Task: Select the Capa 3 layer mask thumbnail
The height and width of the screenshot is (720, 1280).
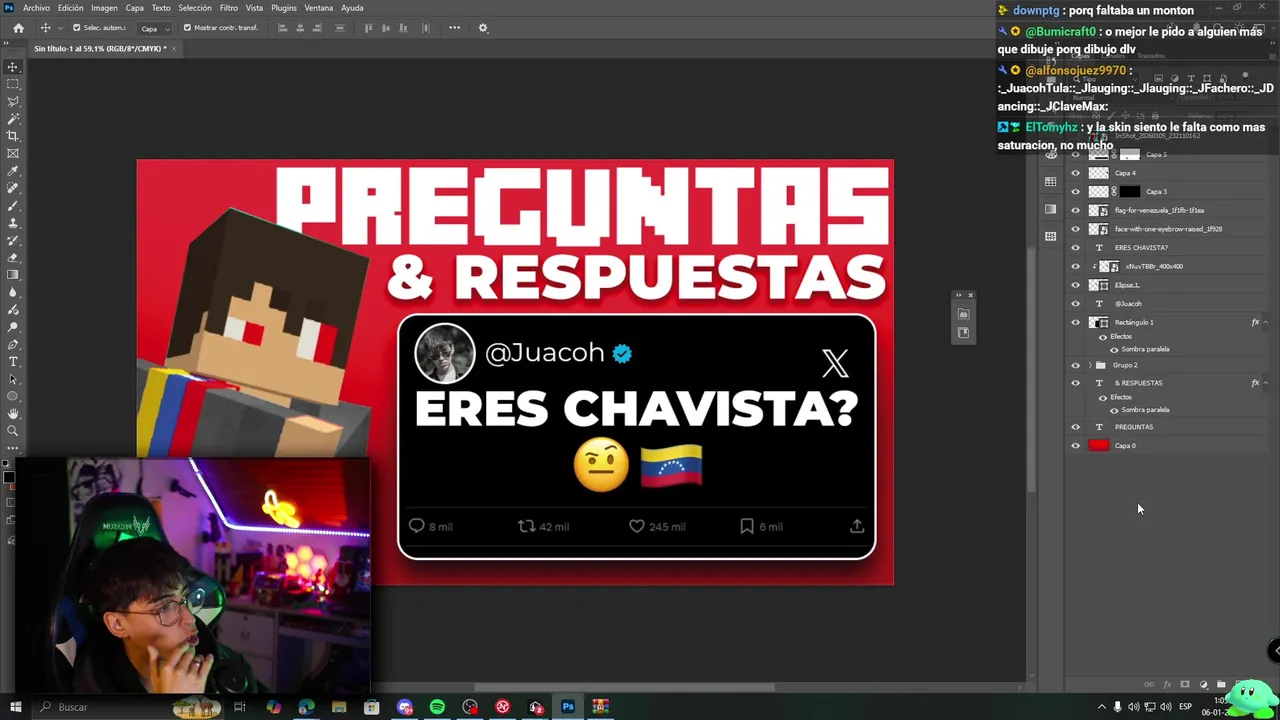Action: pos(1129,192)
